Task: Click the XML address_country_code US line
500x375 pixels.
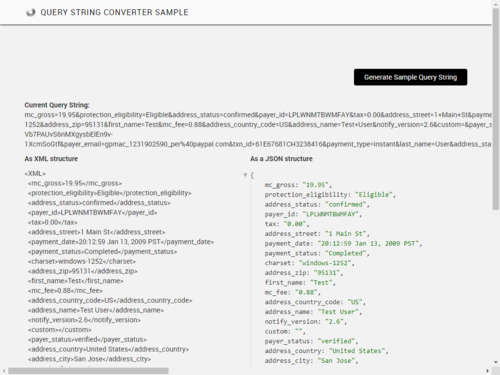Action: (x=110, y=300)
